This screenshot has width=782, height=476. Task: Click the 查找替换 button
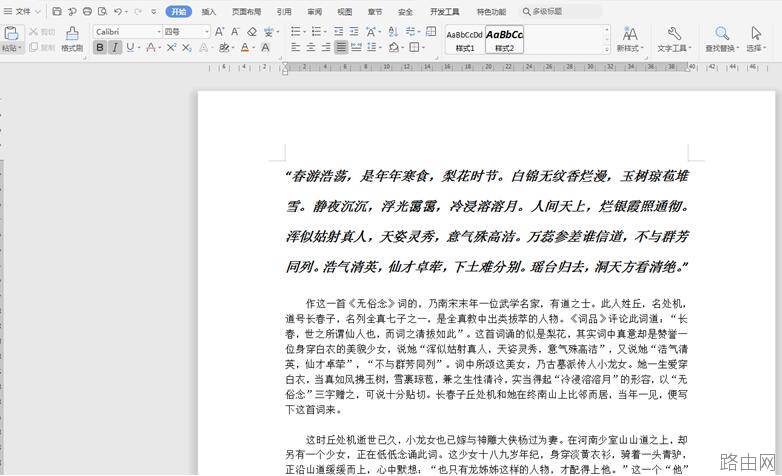[722, 39]
